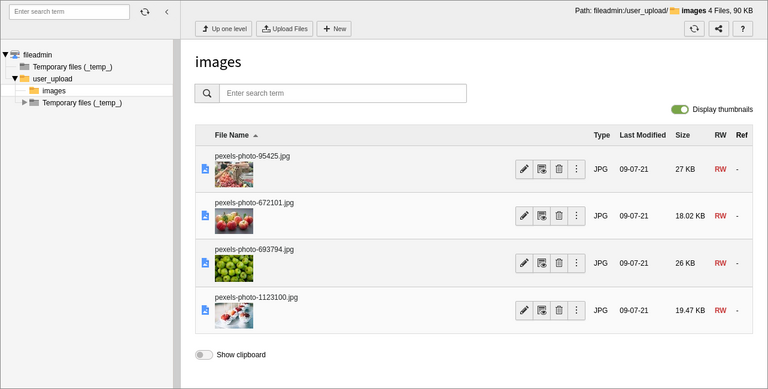This screenshot has width=768, height=389.
Task: Open more options for pexels-photo-95425.jpg
Action: (x=576, y=169)
